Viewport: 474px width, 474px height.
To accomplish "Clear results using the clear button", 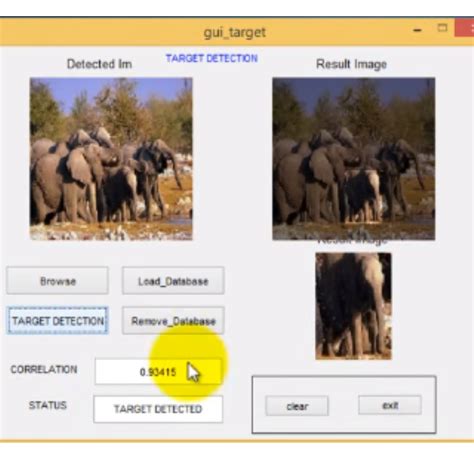I will (297, 406).
